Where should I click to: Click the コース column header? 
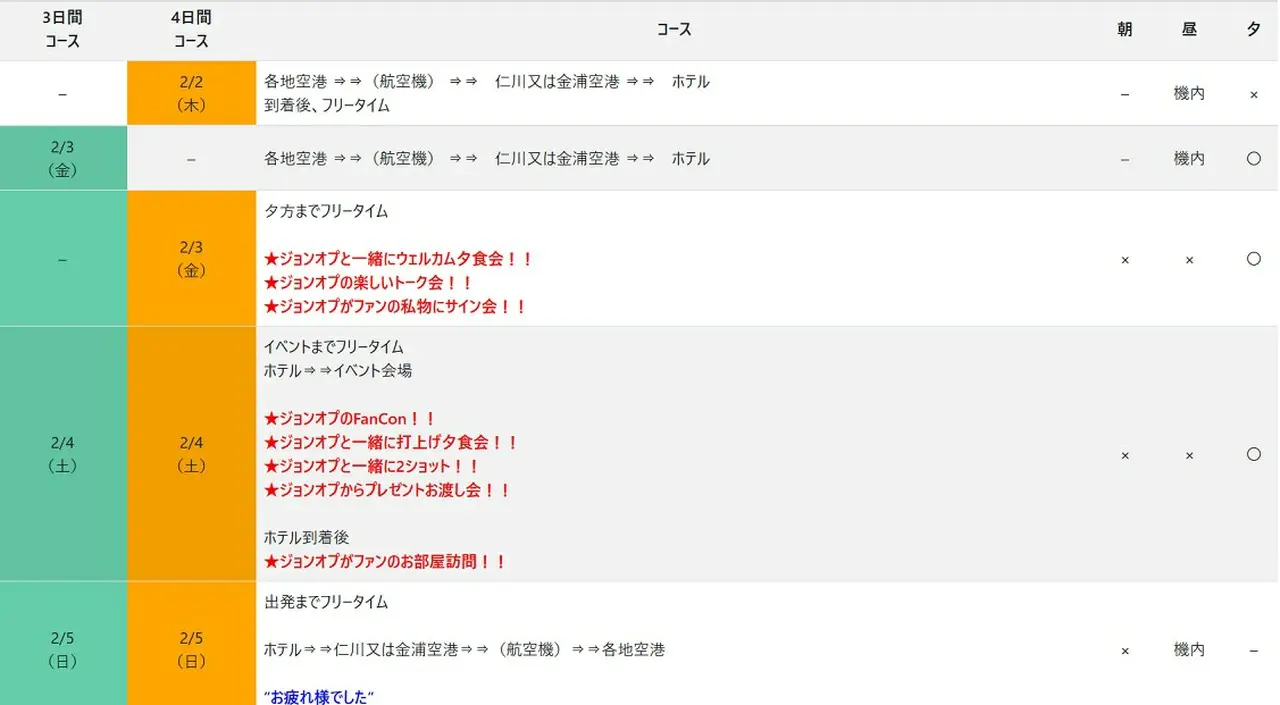pos(674,30)
